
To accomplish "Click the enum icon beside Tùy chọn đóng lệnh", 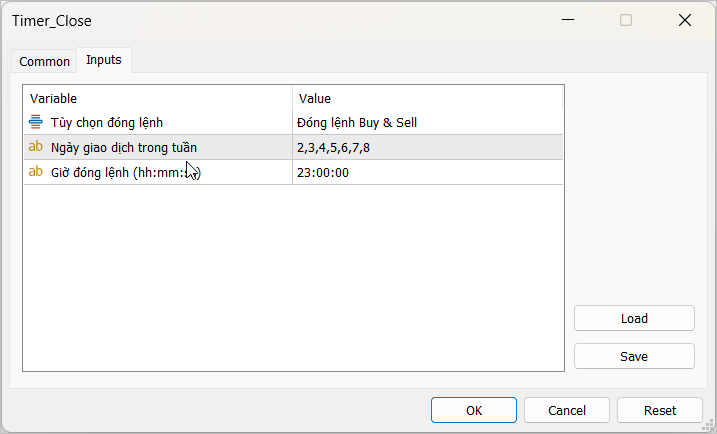I will pos(36,123).
